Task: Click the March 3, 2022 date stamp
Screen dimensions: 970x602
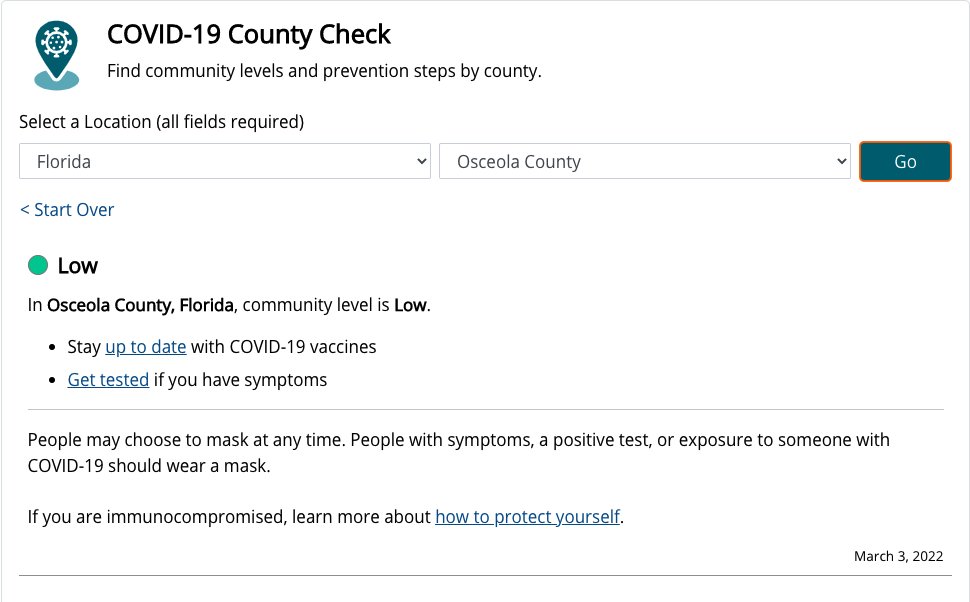Action: 898,556
